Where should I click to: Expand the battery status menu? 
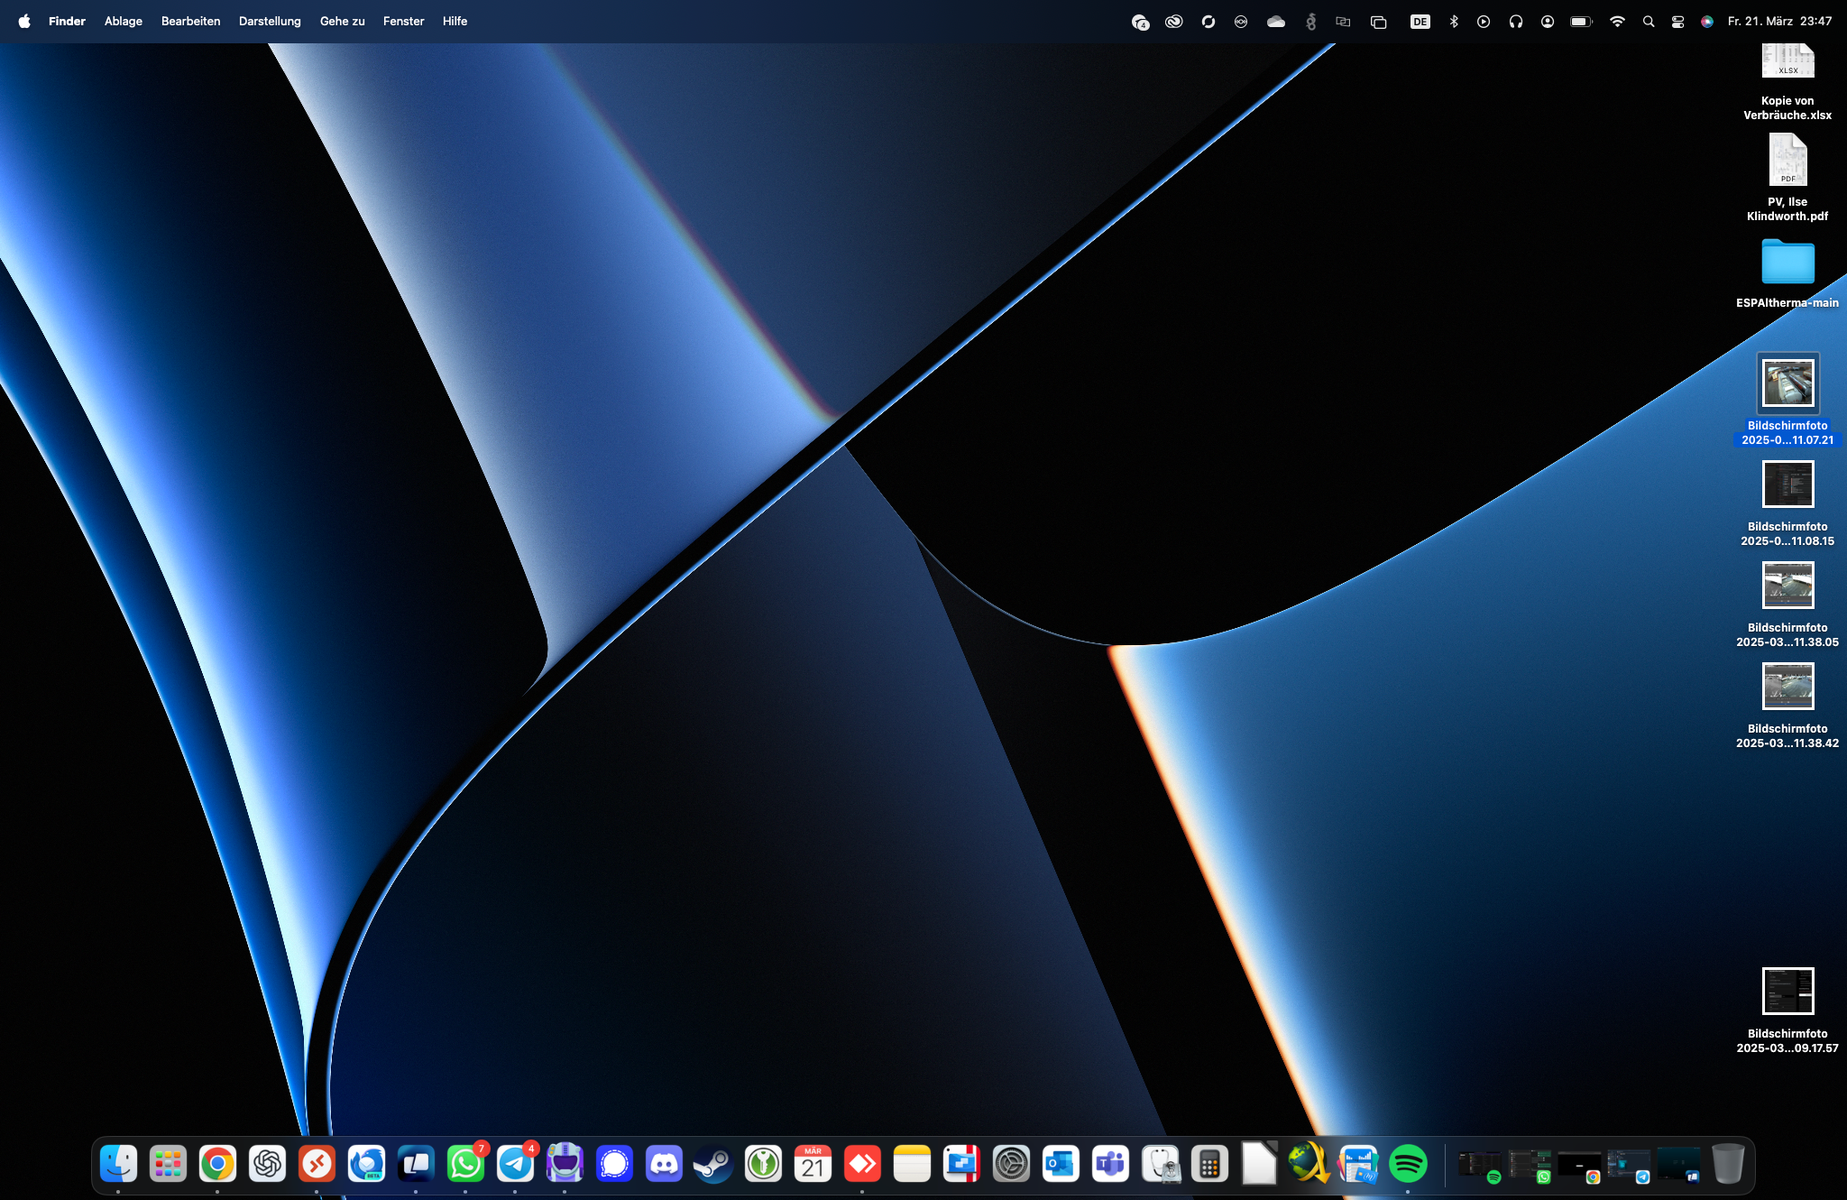coord(1581,21)
